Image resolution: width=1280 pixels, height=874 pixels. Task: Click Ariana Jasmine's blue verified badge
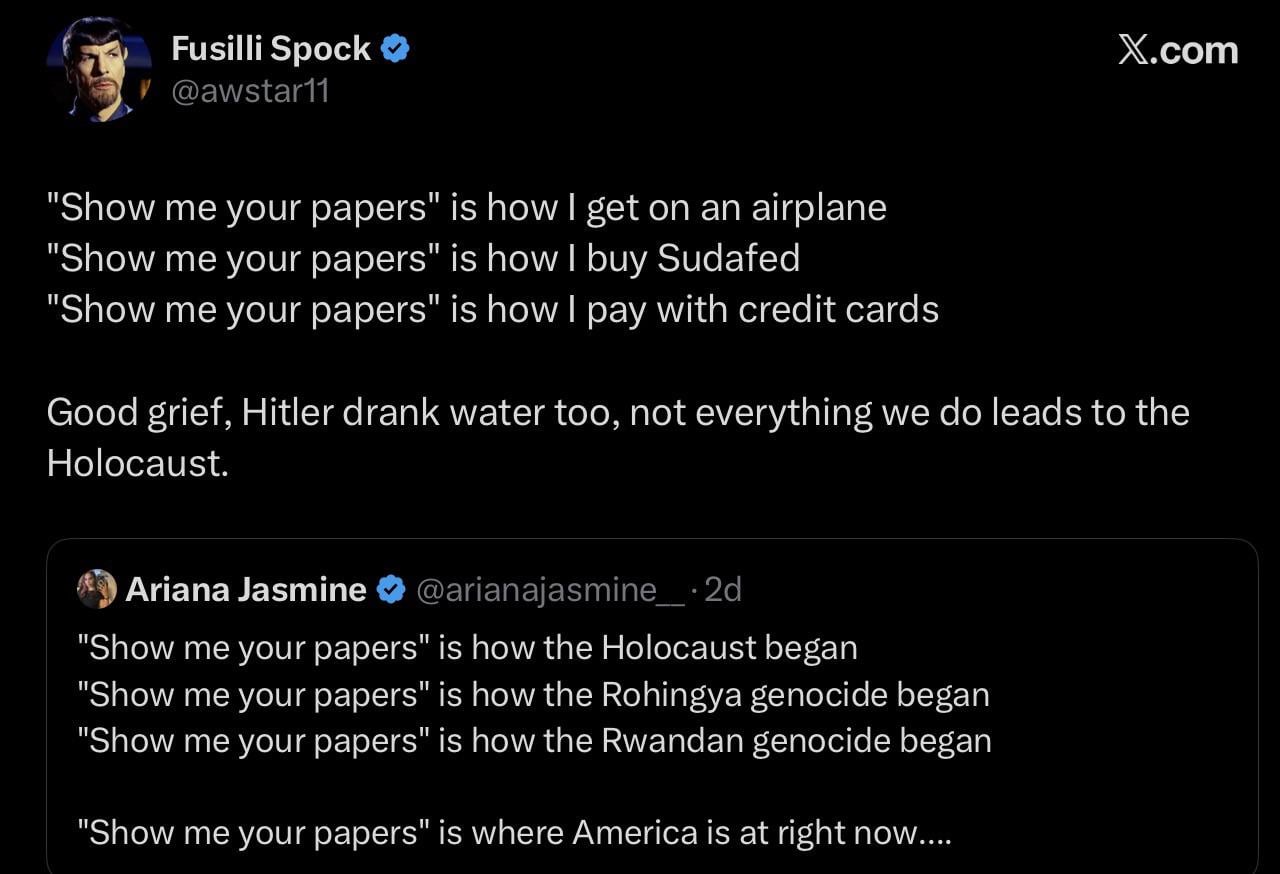tap(390, 590)
